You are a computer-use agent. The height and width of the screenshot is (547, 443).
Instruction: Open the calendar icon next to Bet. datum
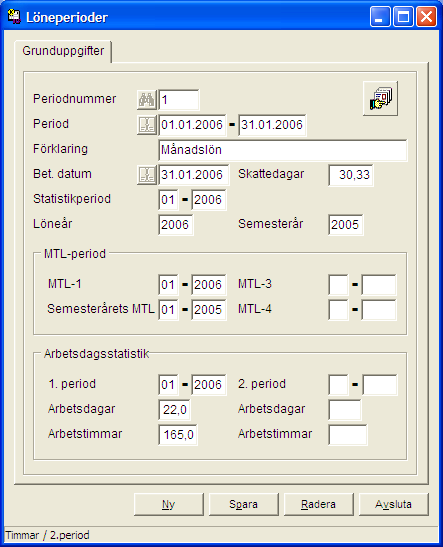coord(147,175)
